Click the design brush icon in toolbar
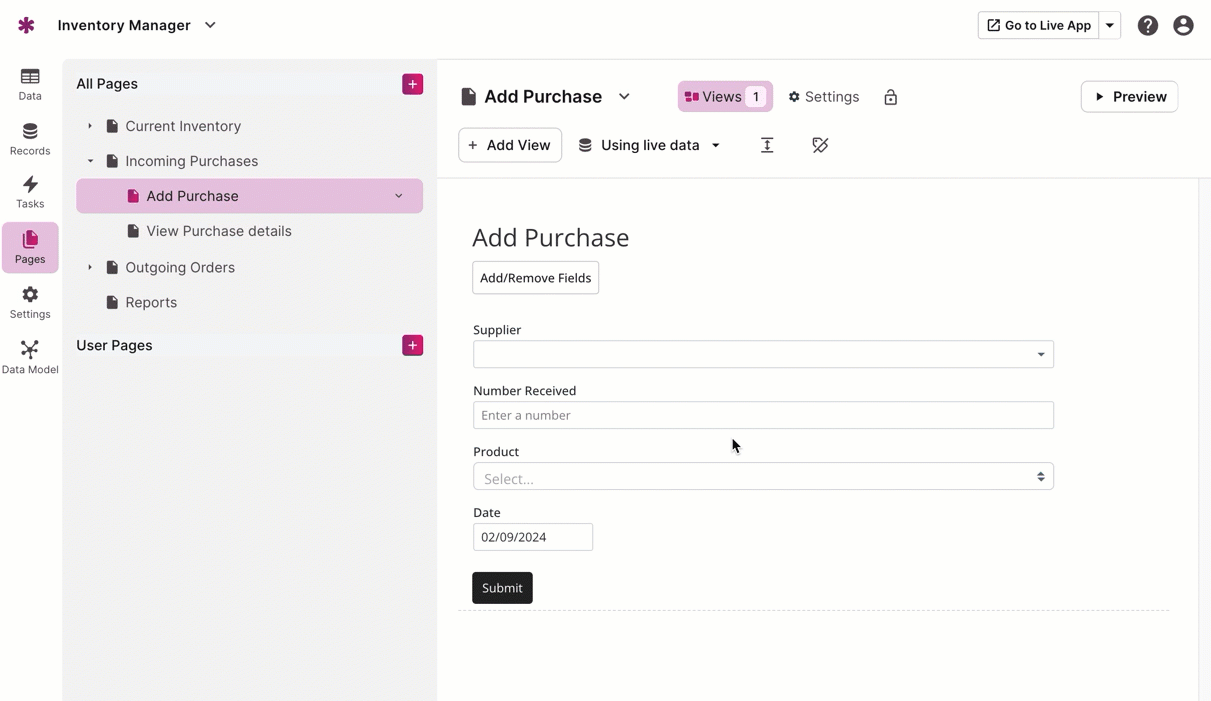Viewport: 1211px width, 701px height. (x=820, y=145)
